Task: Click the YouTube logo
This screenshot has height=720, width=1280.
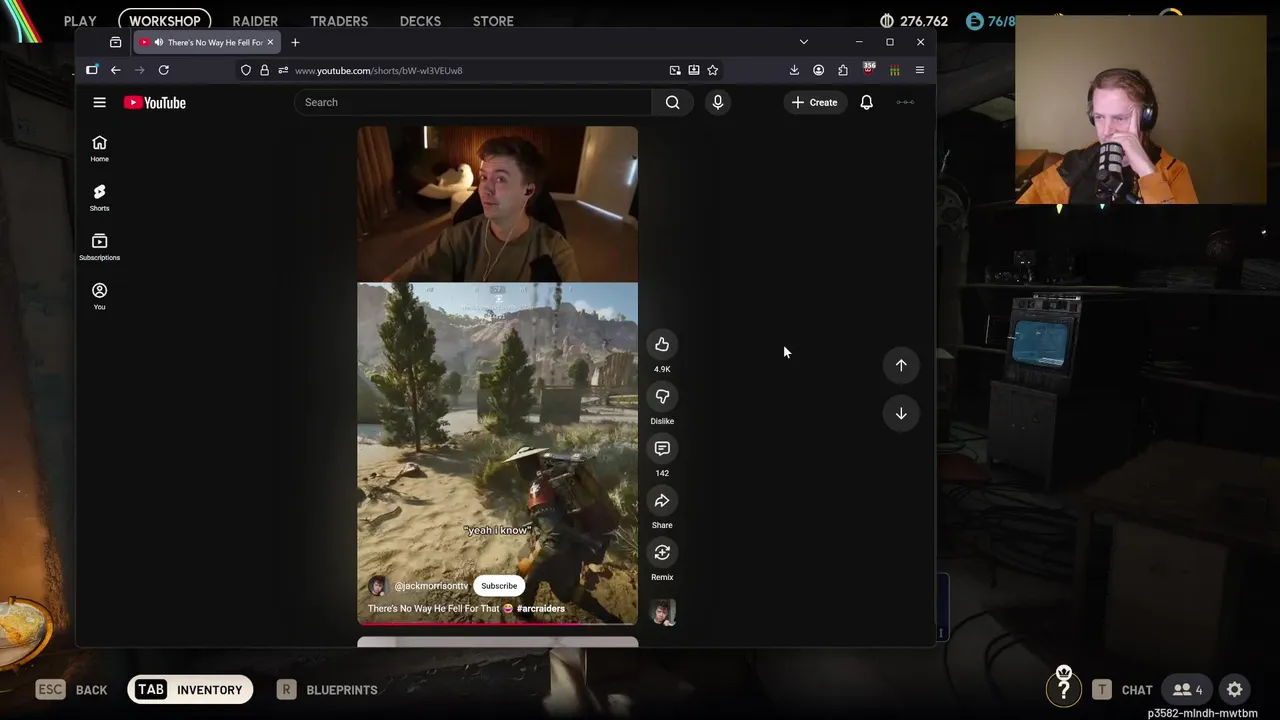Action: click(x=155, y=102)
